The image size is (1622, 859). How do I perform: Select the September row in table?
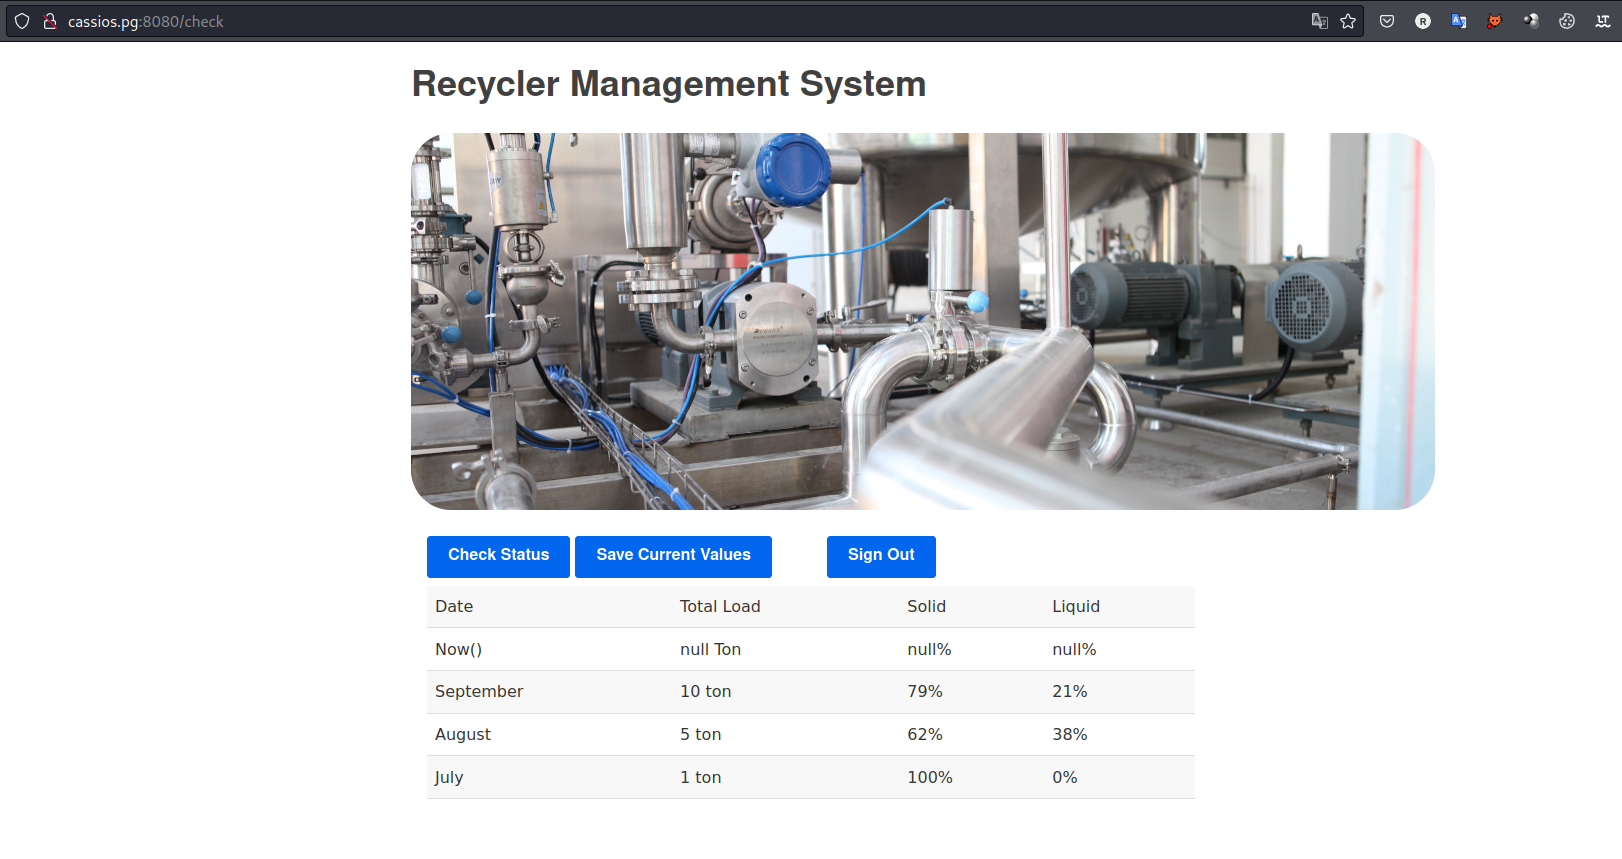tap(479, 692)
